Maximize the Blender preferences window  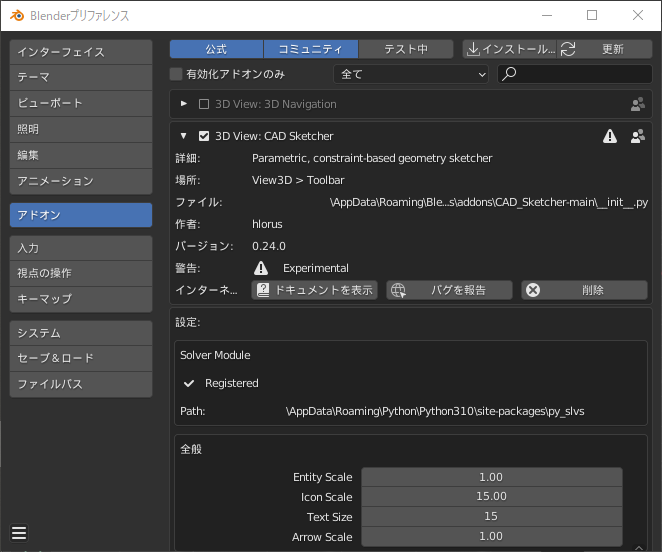point(592,16)
